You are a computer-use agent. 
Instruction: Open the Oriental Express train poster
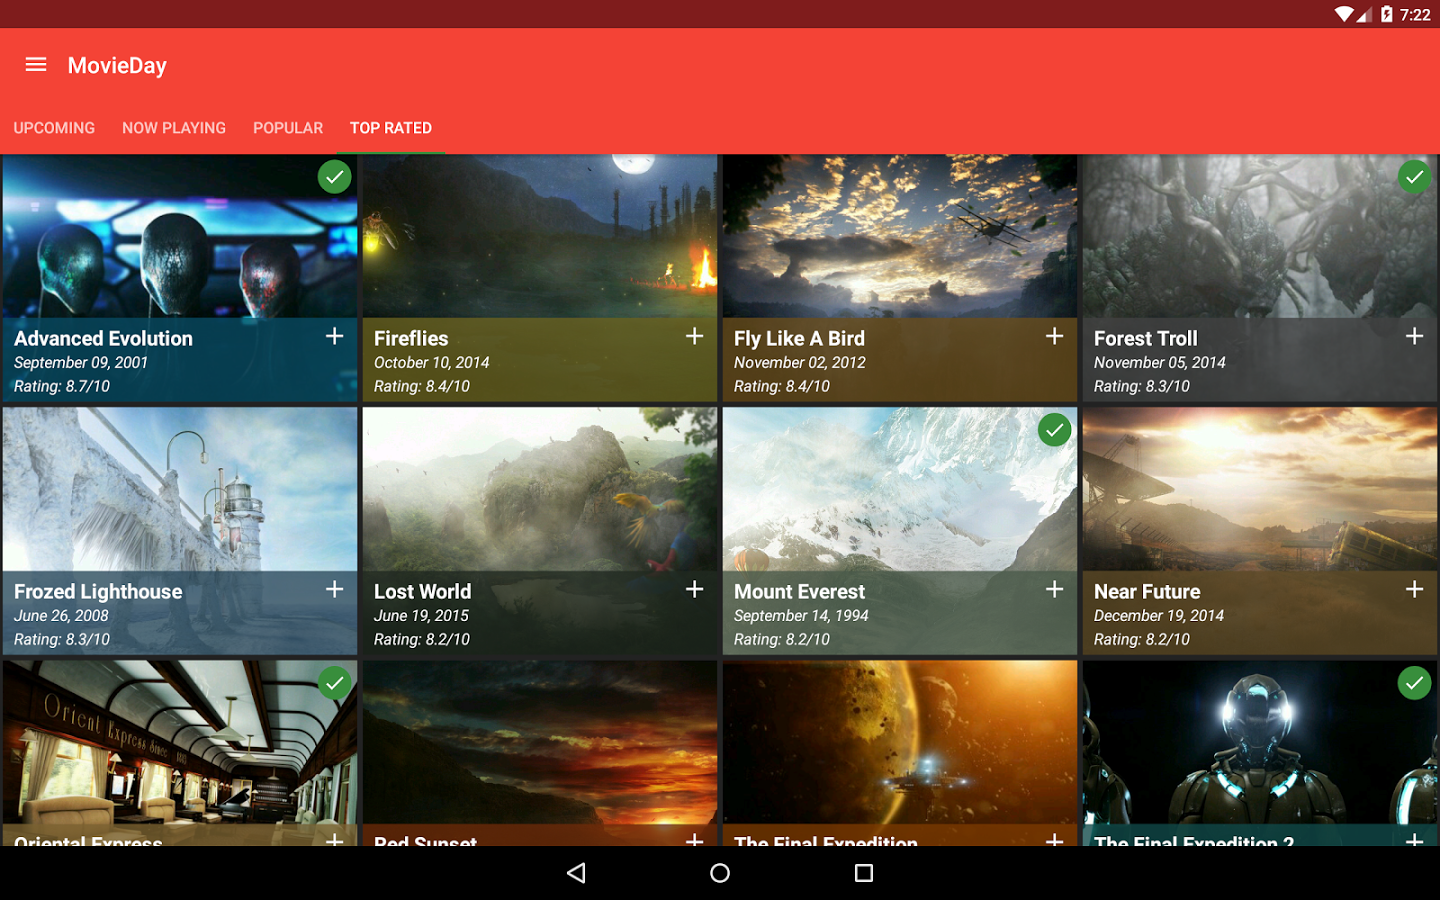[180, 742]
